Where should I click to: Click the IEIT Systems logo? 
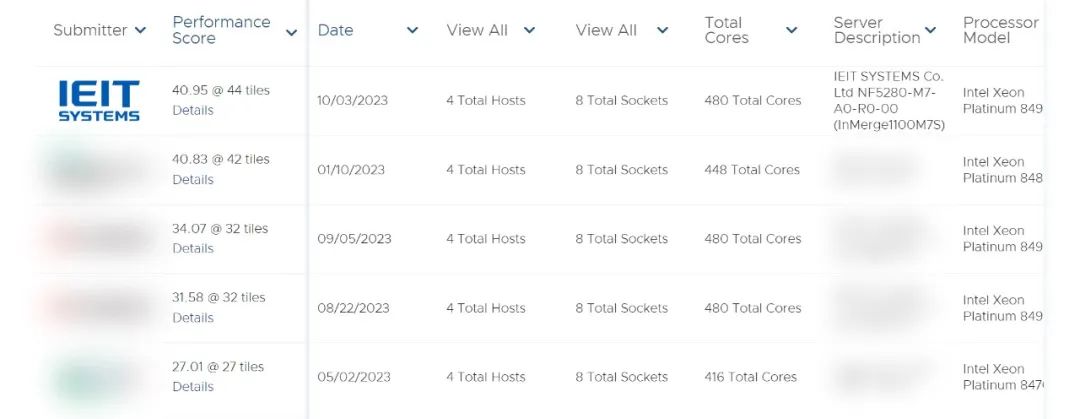(x=98, y=100)
